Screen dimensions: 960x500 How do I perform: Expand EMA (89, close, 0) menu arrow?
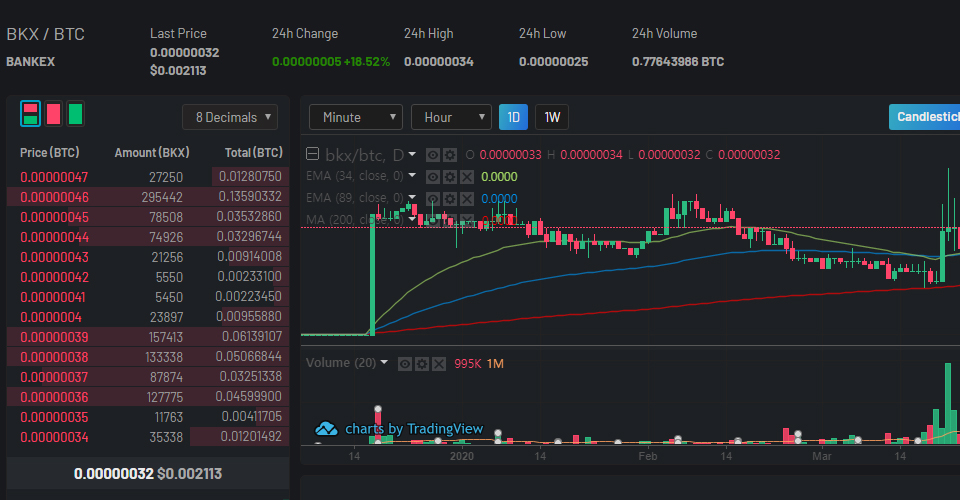[412, 197]
